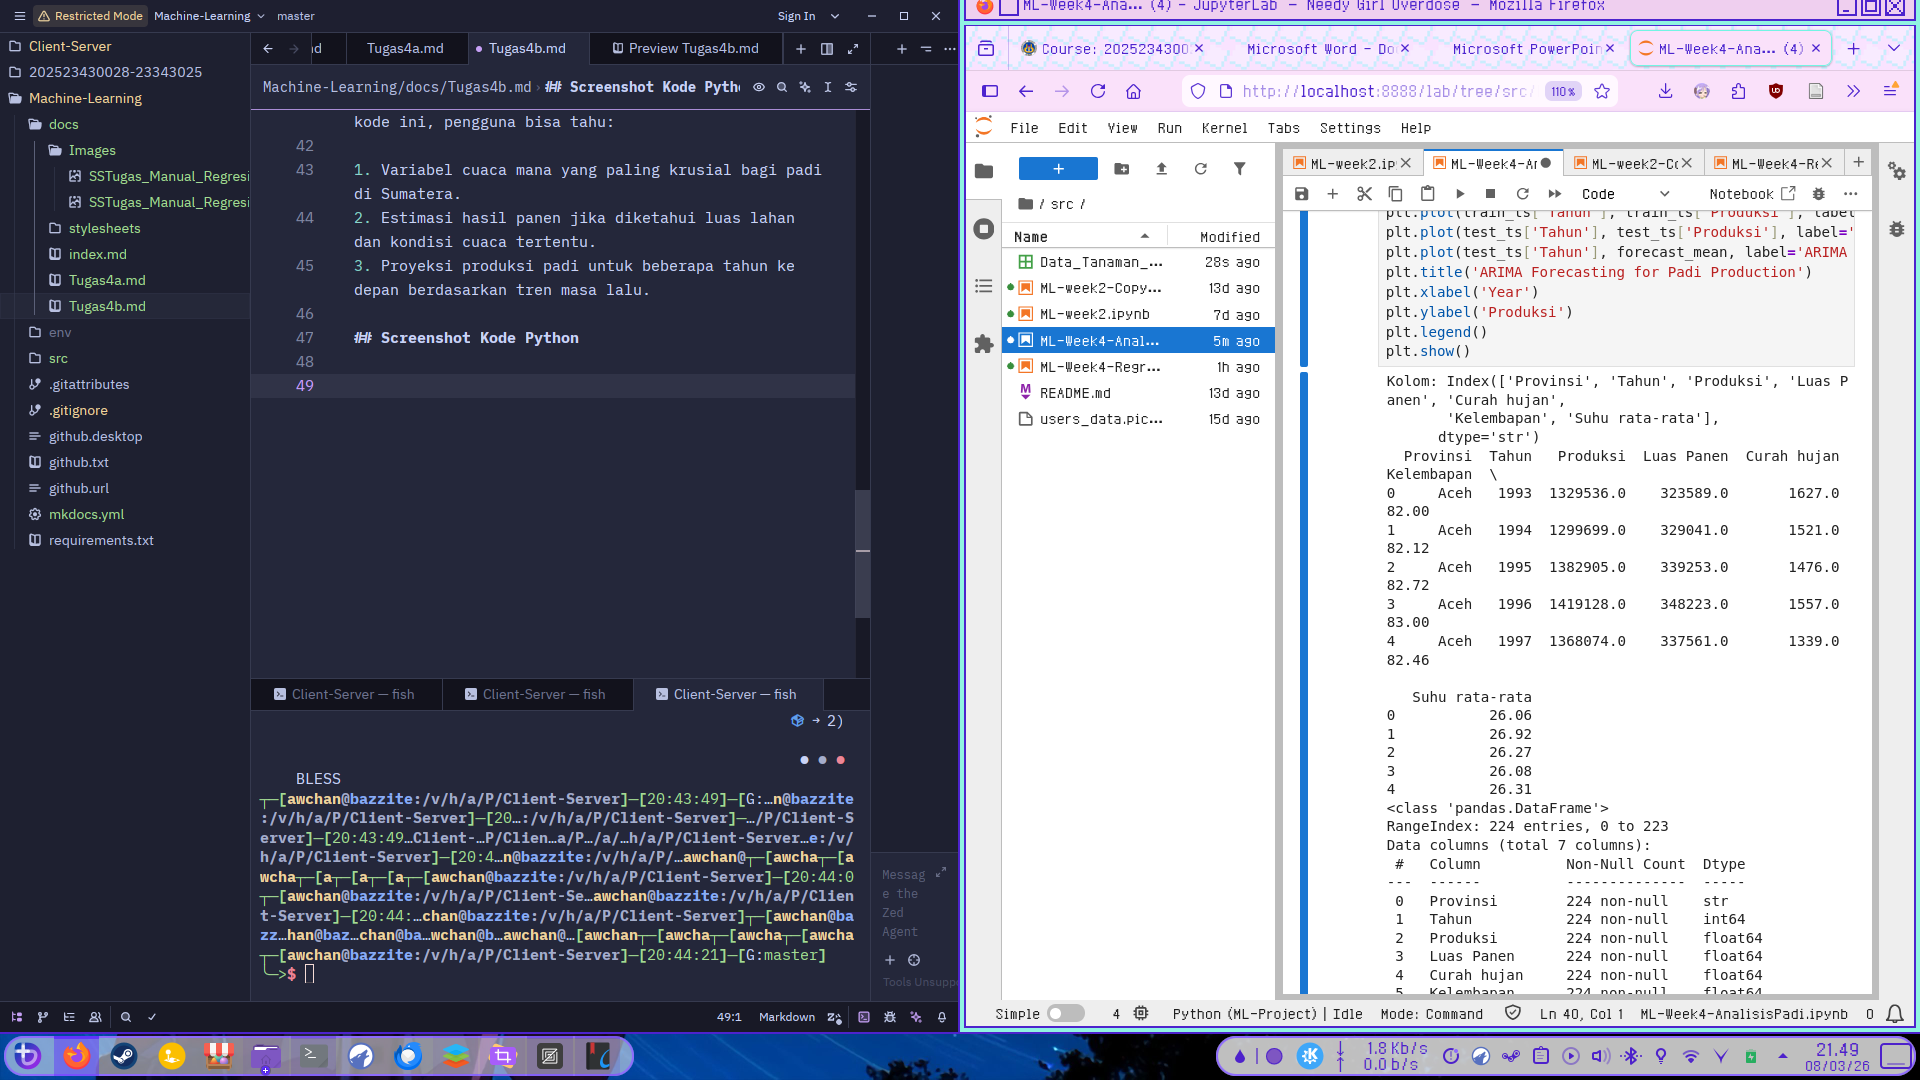Restart the kernel via refresh icon
1920x1080 pixels.
(1523, 193)
